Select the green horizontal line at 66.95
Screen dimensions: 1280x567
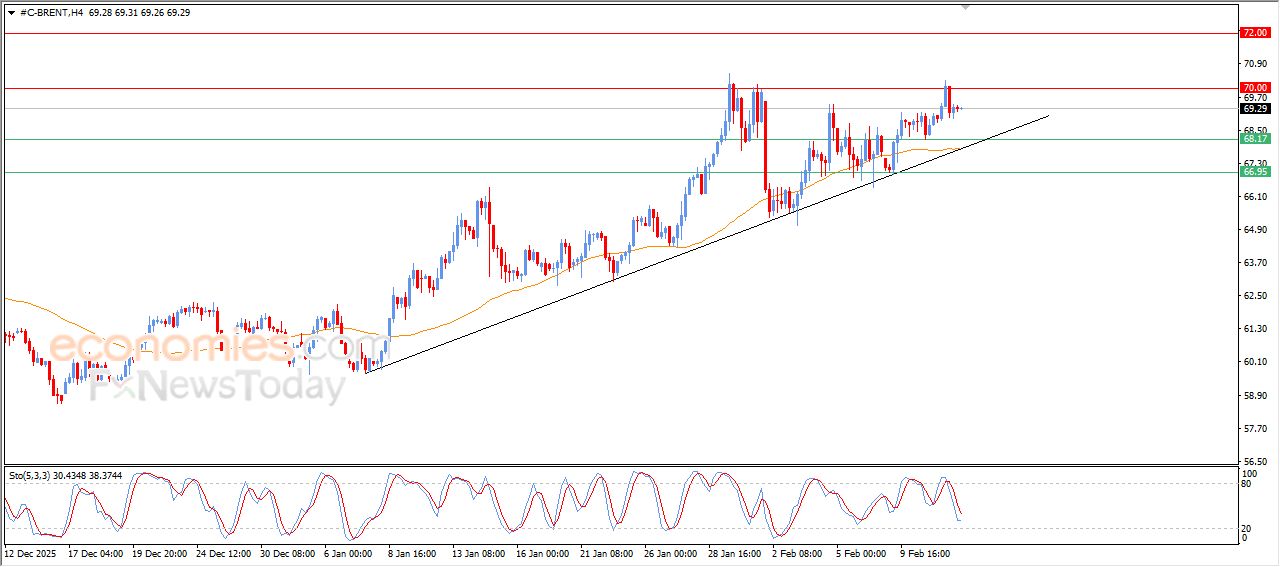coord(400,172)
